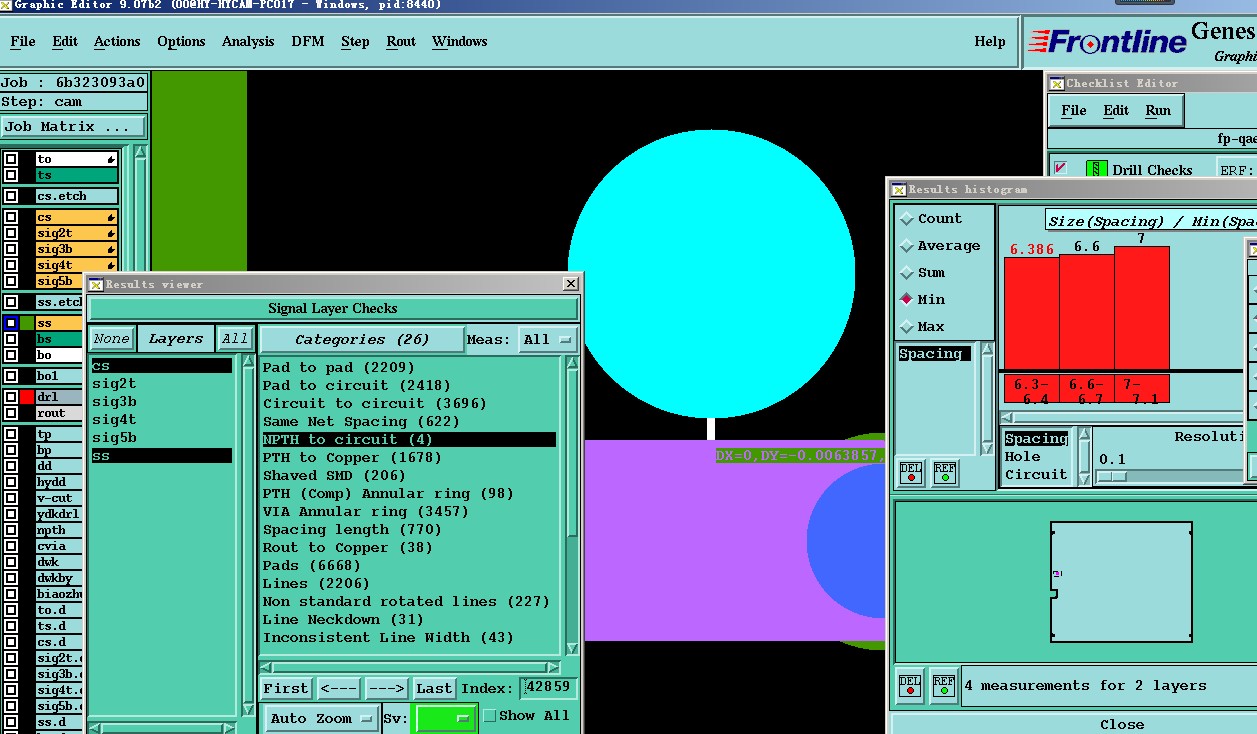
Task: Click the All layers button
Action: [x=235, y=339]
